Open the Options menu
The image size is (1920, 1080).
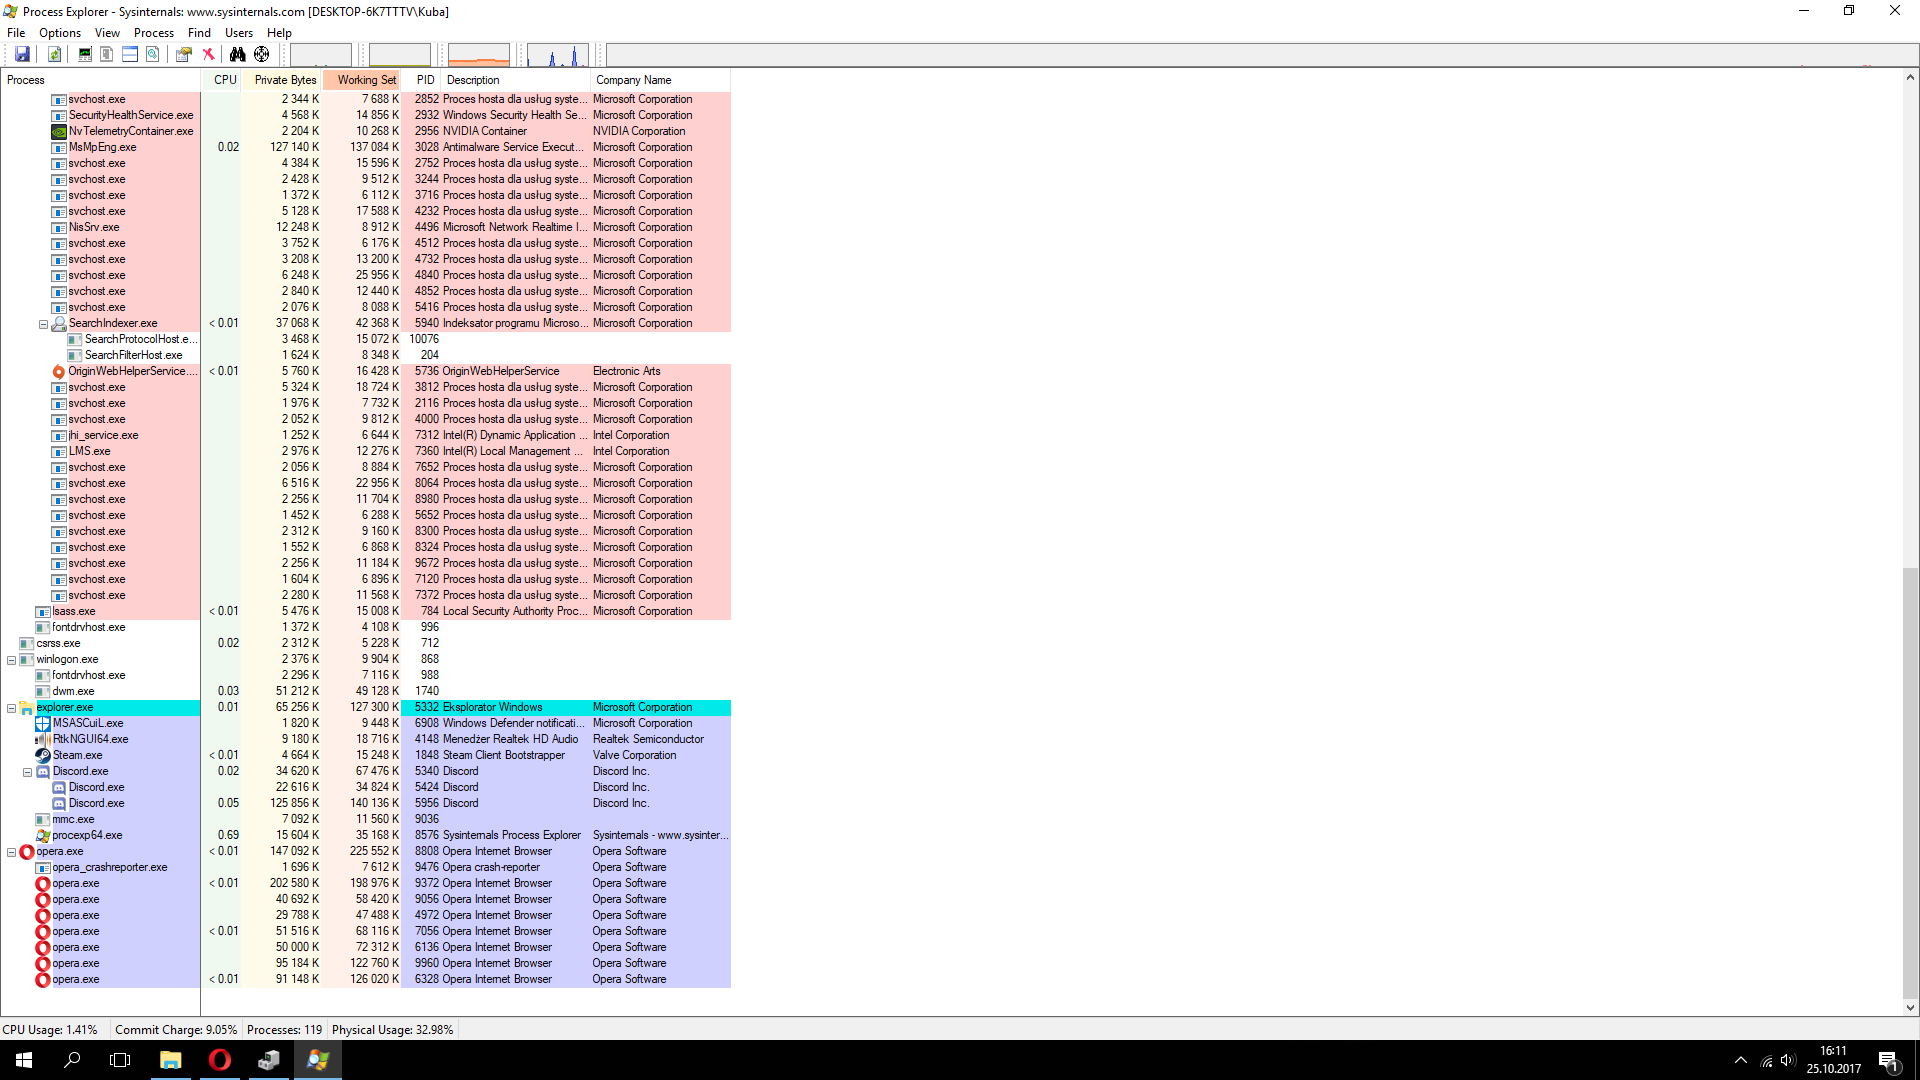(x=60, y=33)
